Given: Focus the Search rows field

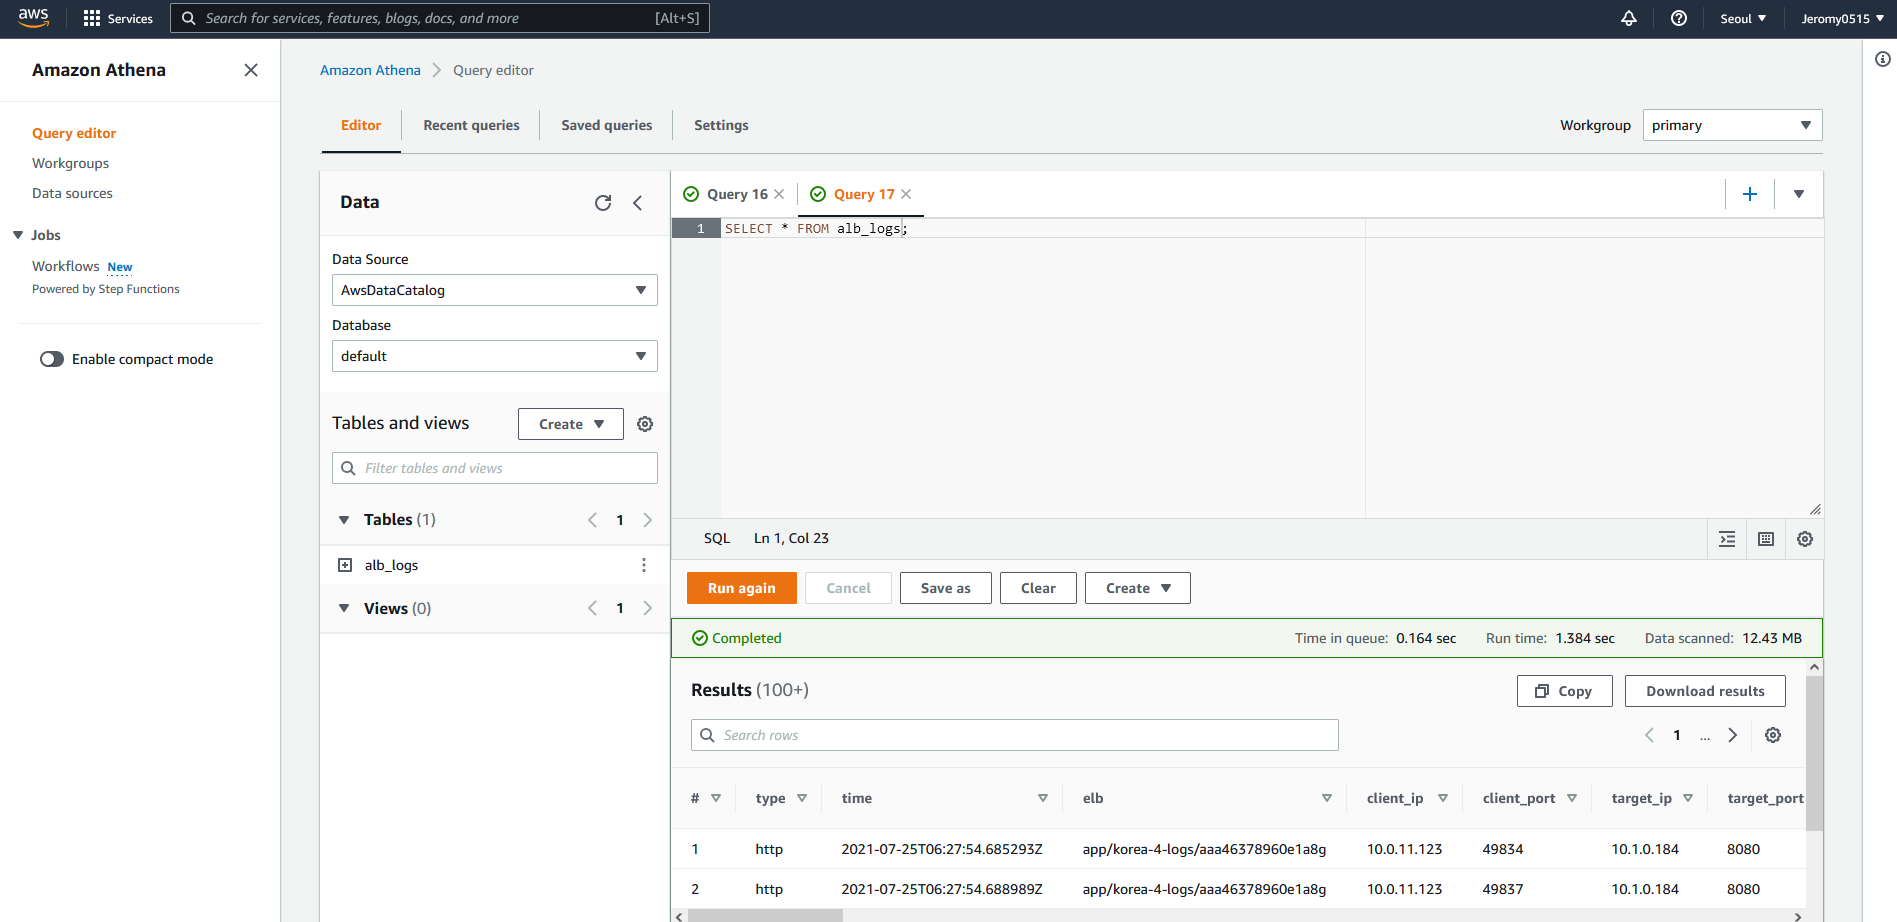Looking at the screenshot, I should click(x=1015, y=735).
